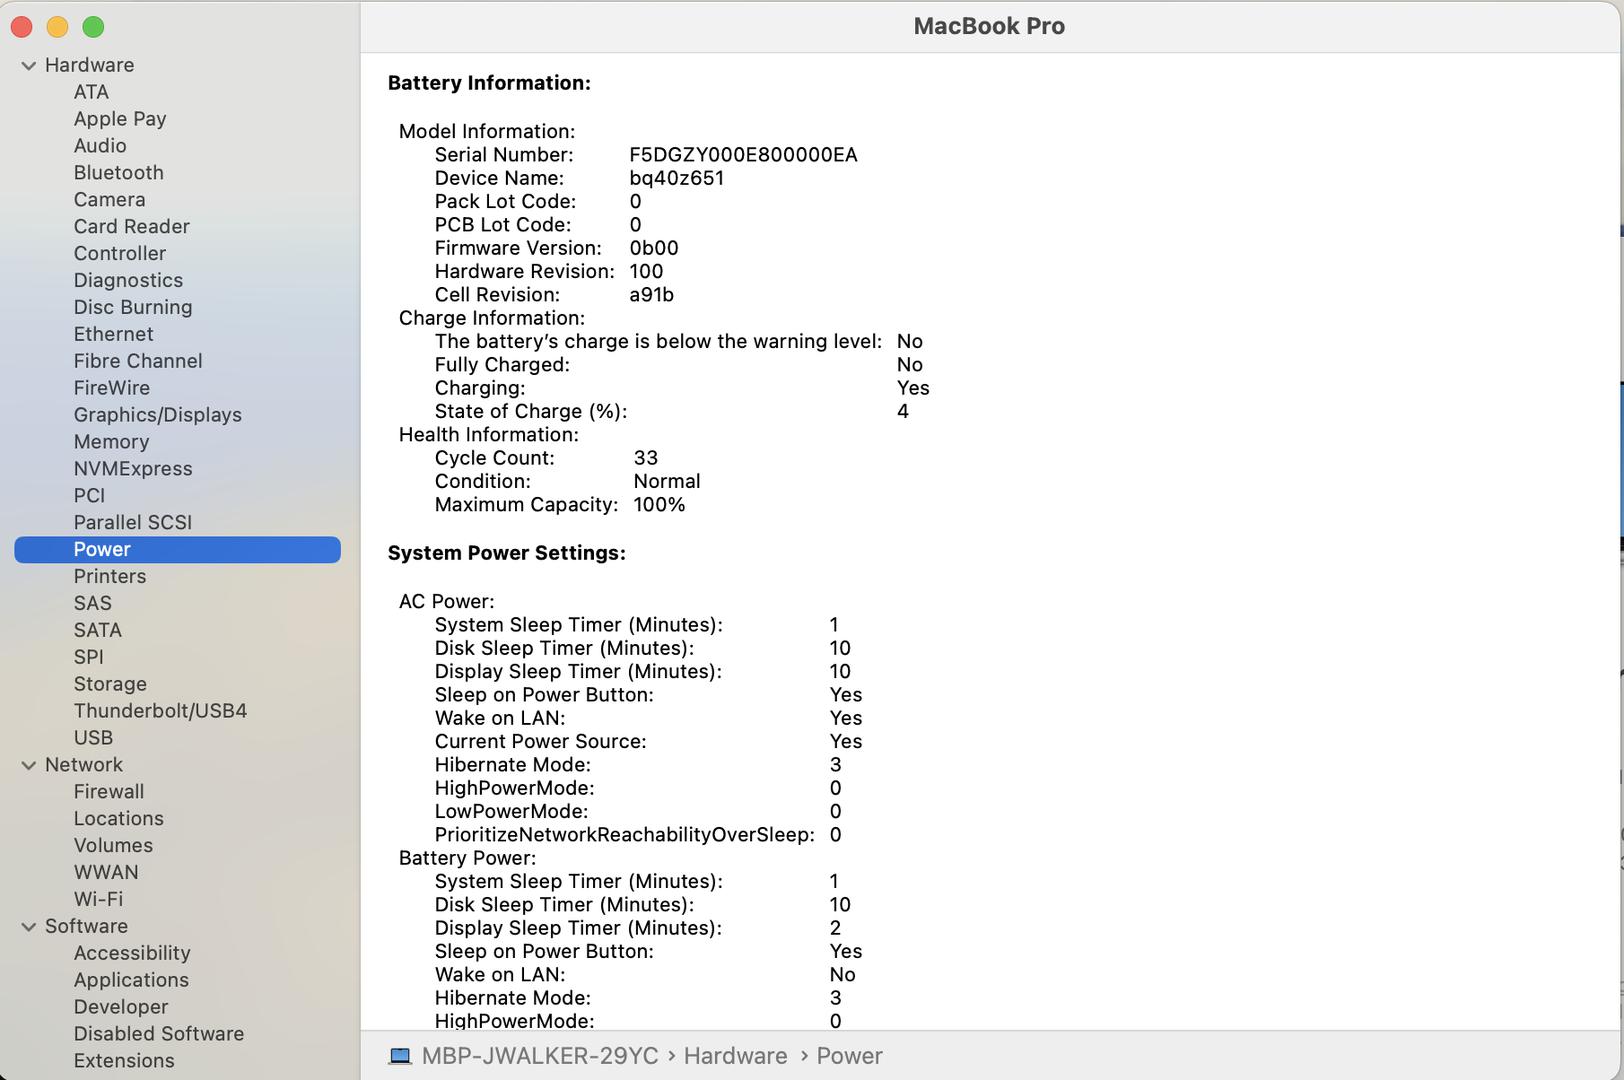Click the MacBook Pro window title

(x=989, y=27)
